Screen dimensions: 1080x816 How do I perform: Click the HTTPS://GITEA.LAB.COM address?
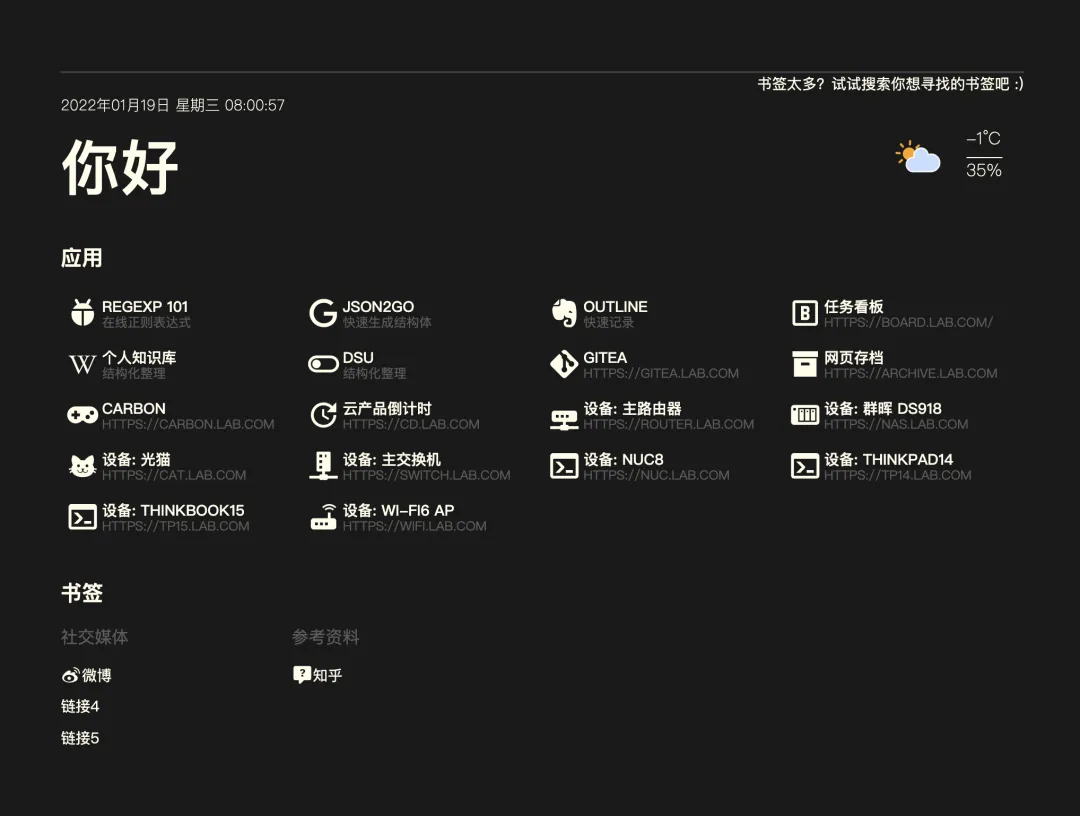coord(661,373)
